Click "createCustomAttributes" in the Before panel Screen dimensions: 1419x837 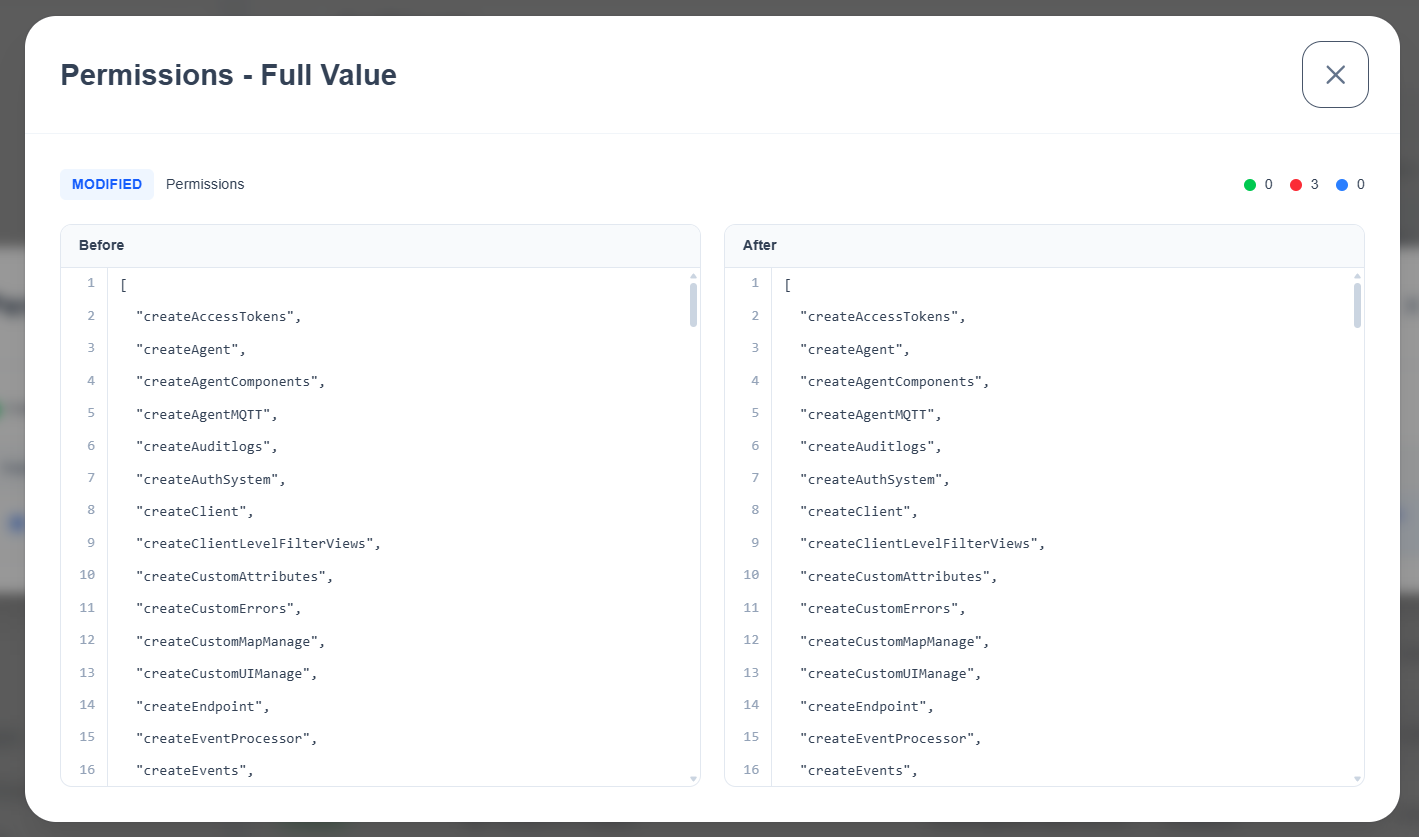point(234,576)
